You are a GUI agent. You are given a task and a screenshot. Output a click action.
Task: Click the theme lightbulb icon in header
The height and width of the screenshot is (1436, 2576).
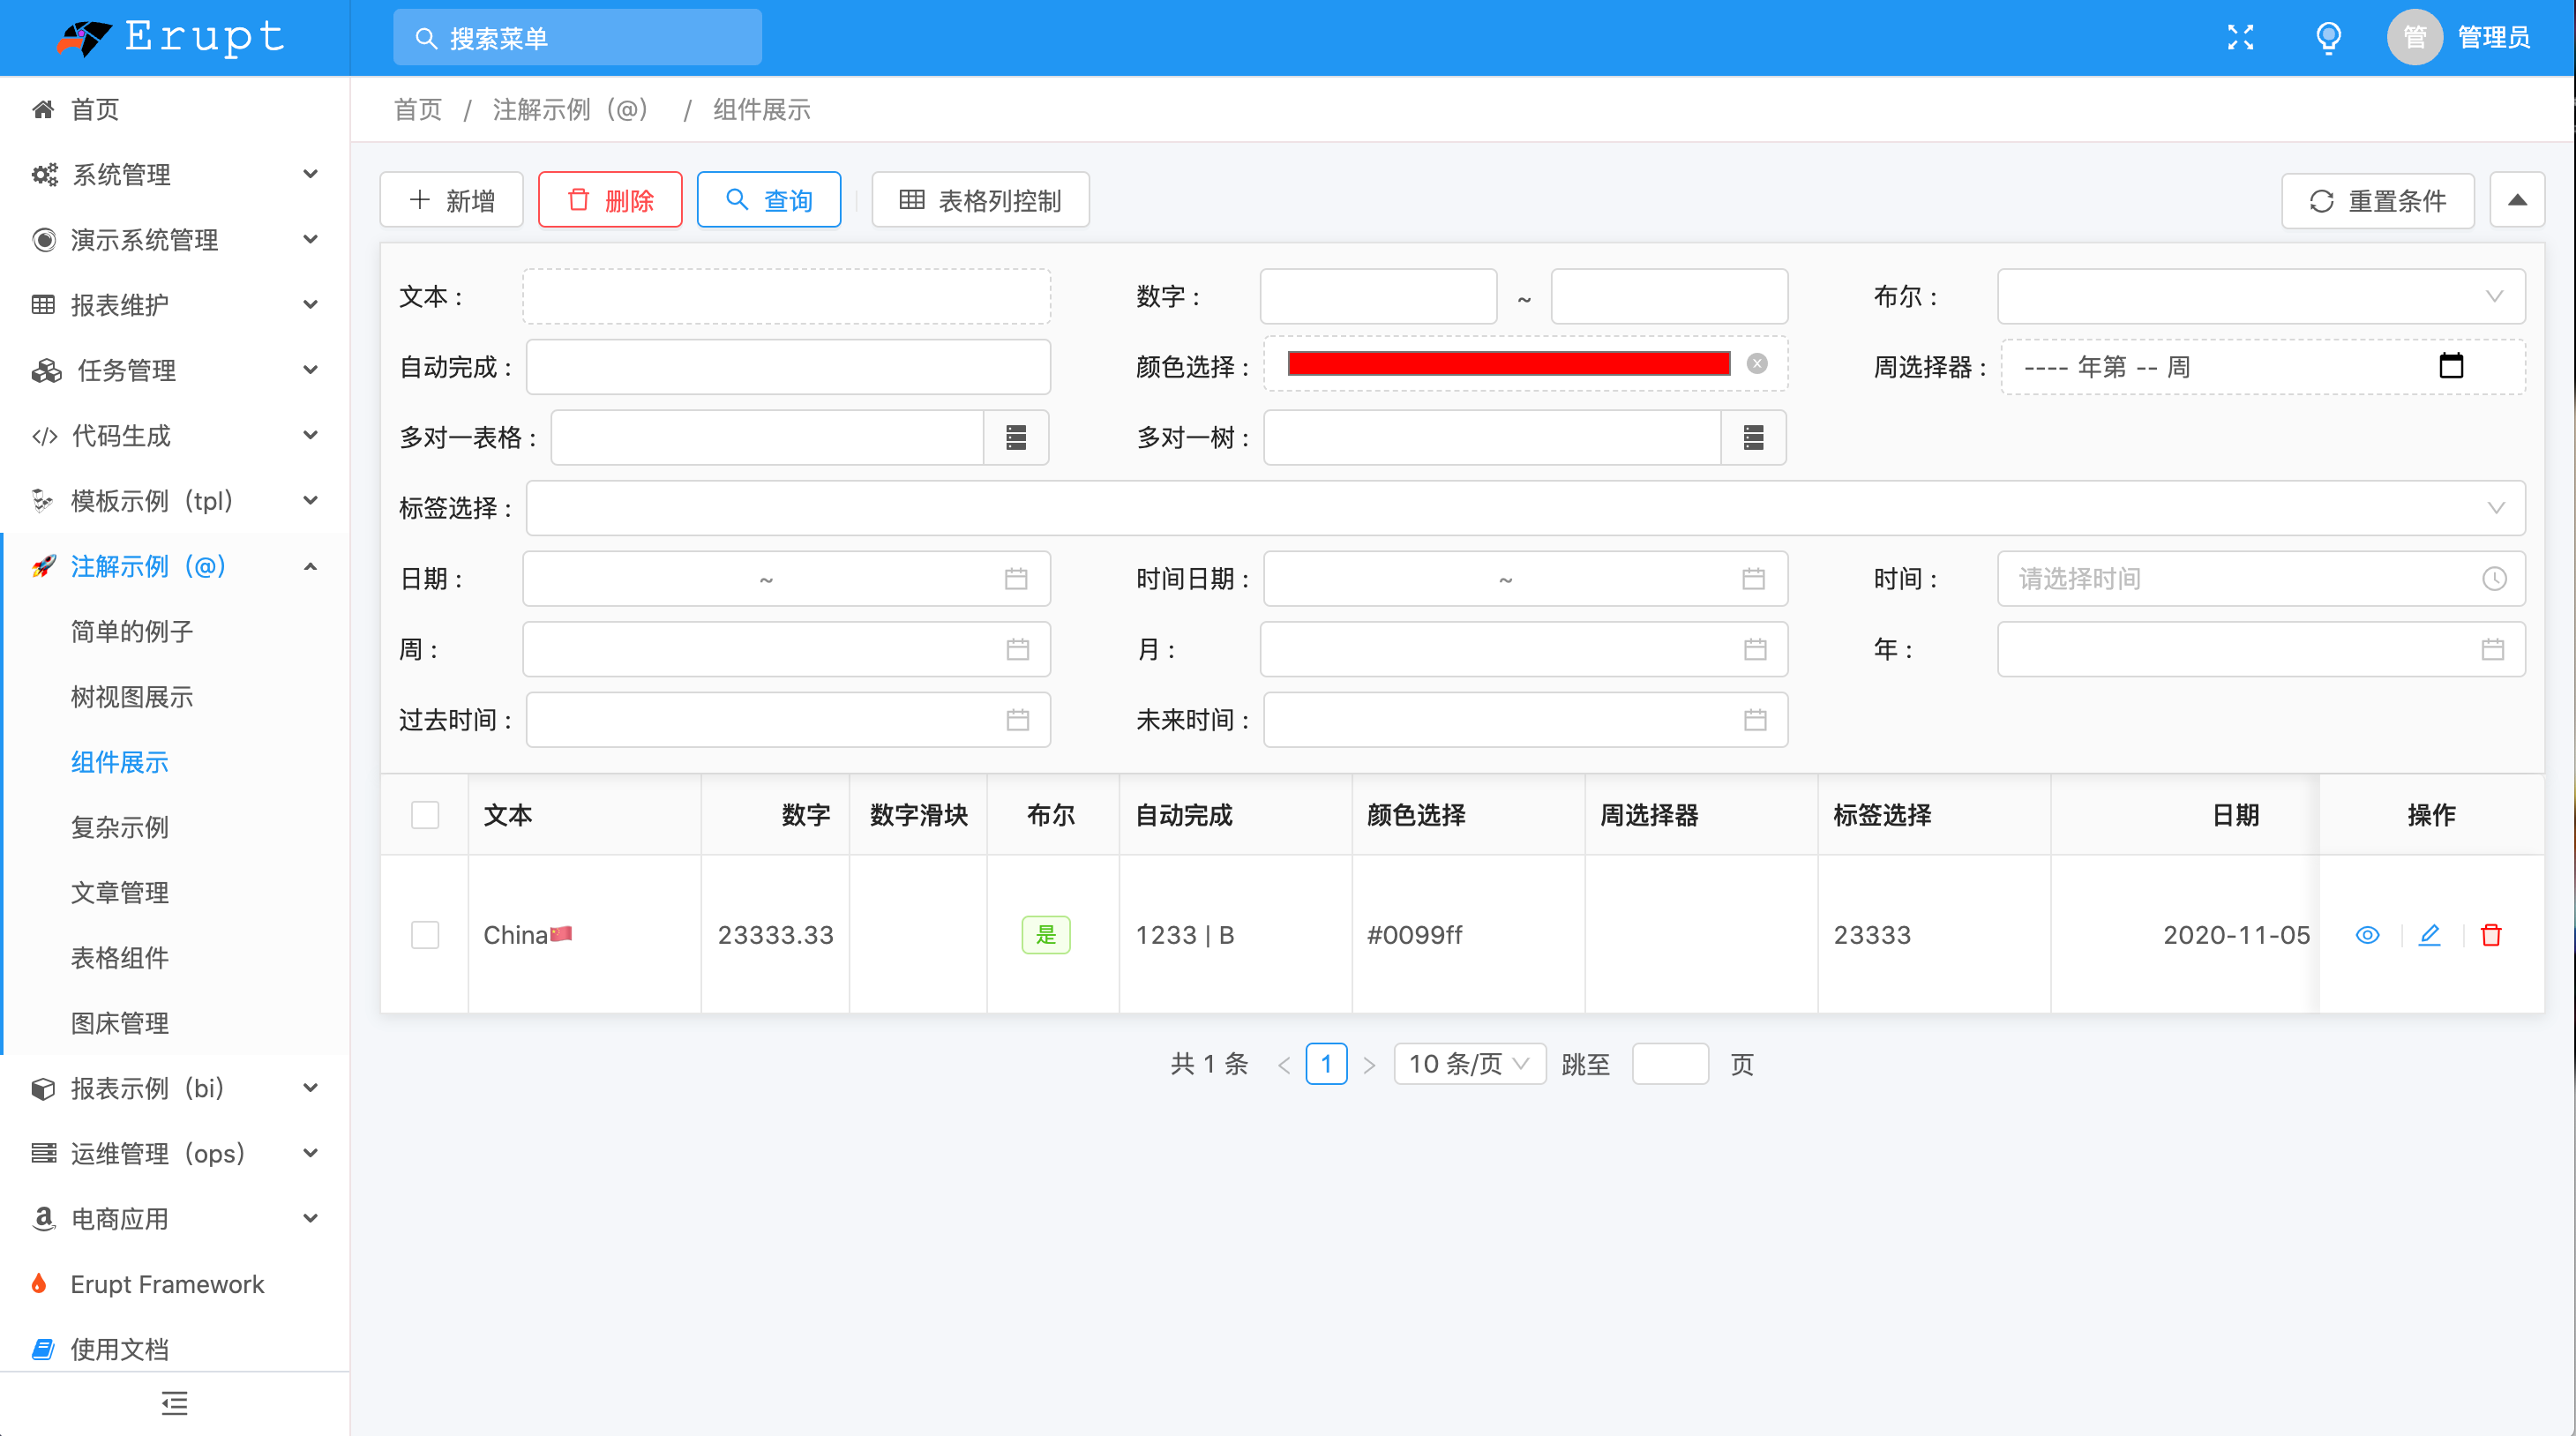tap(2328, 37)
